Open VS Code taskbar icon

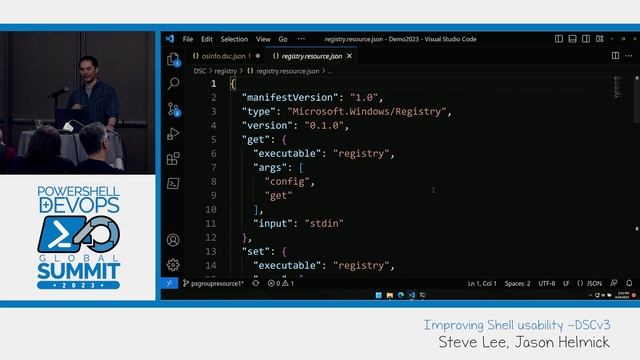[x=411, y=295]
